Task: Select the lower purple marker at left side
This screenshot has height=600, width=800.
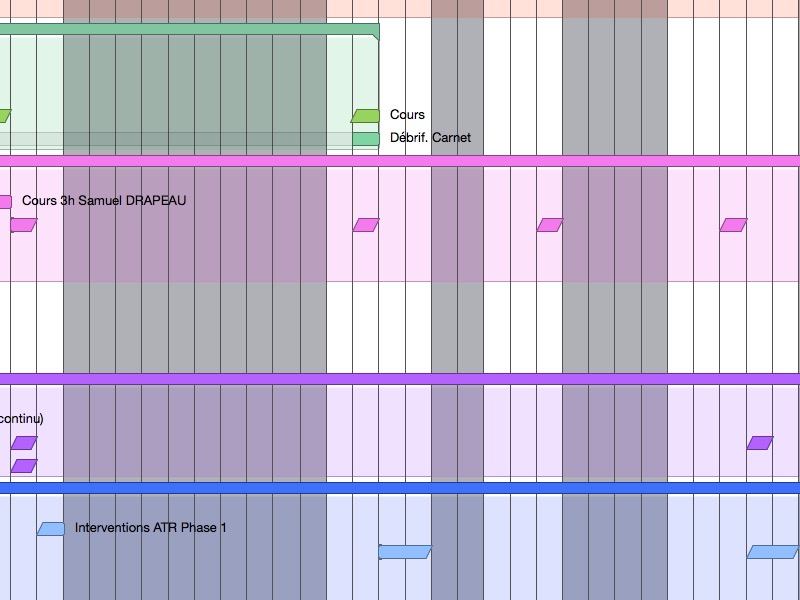Action: coord(23,466)
